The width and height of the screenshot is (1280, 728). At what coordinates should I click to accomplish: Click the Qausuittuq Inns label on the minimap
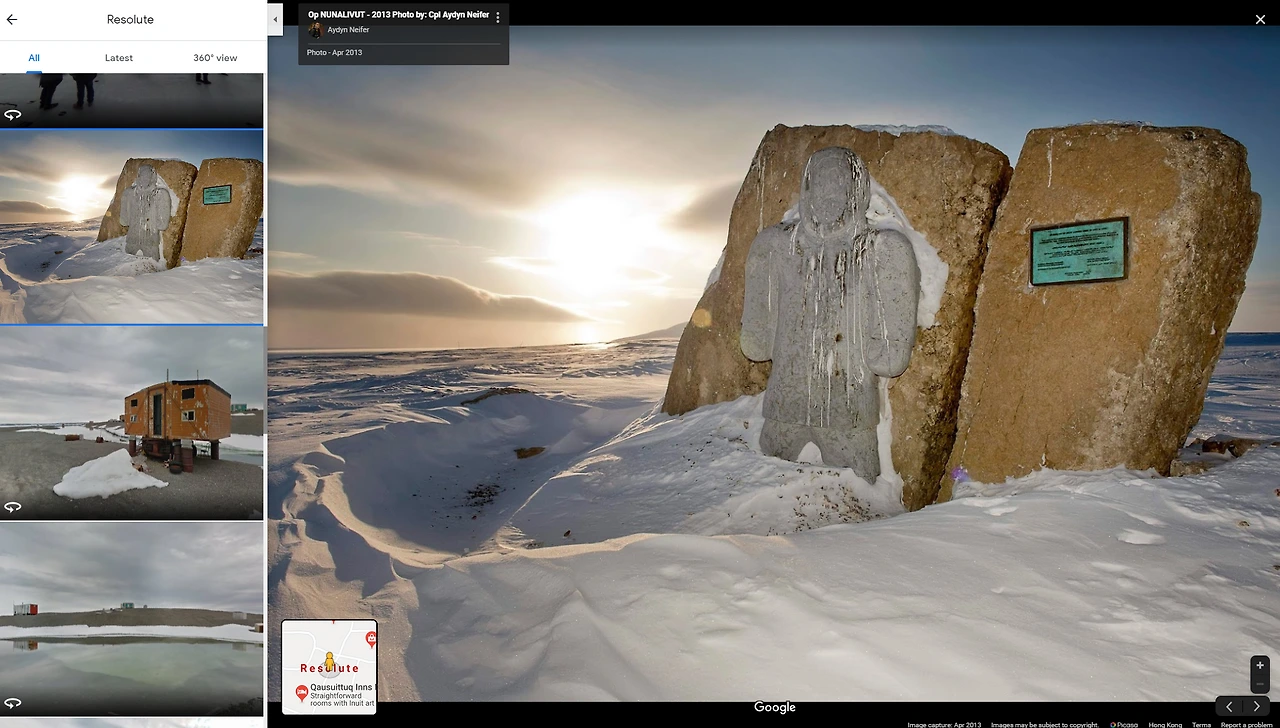341,688
